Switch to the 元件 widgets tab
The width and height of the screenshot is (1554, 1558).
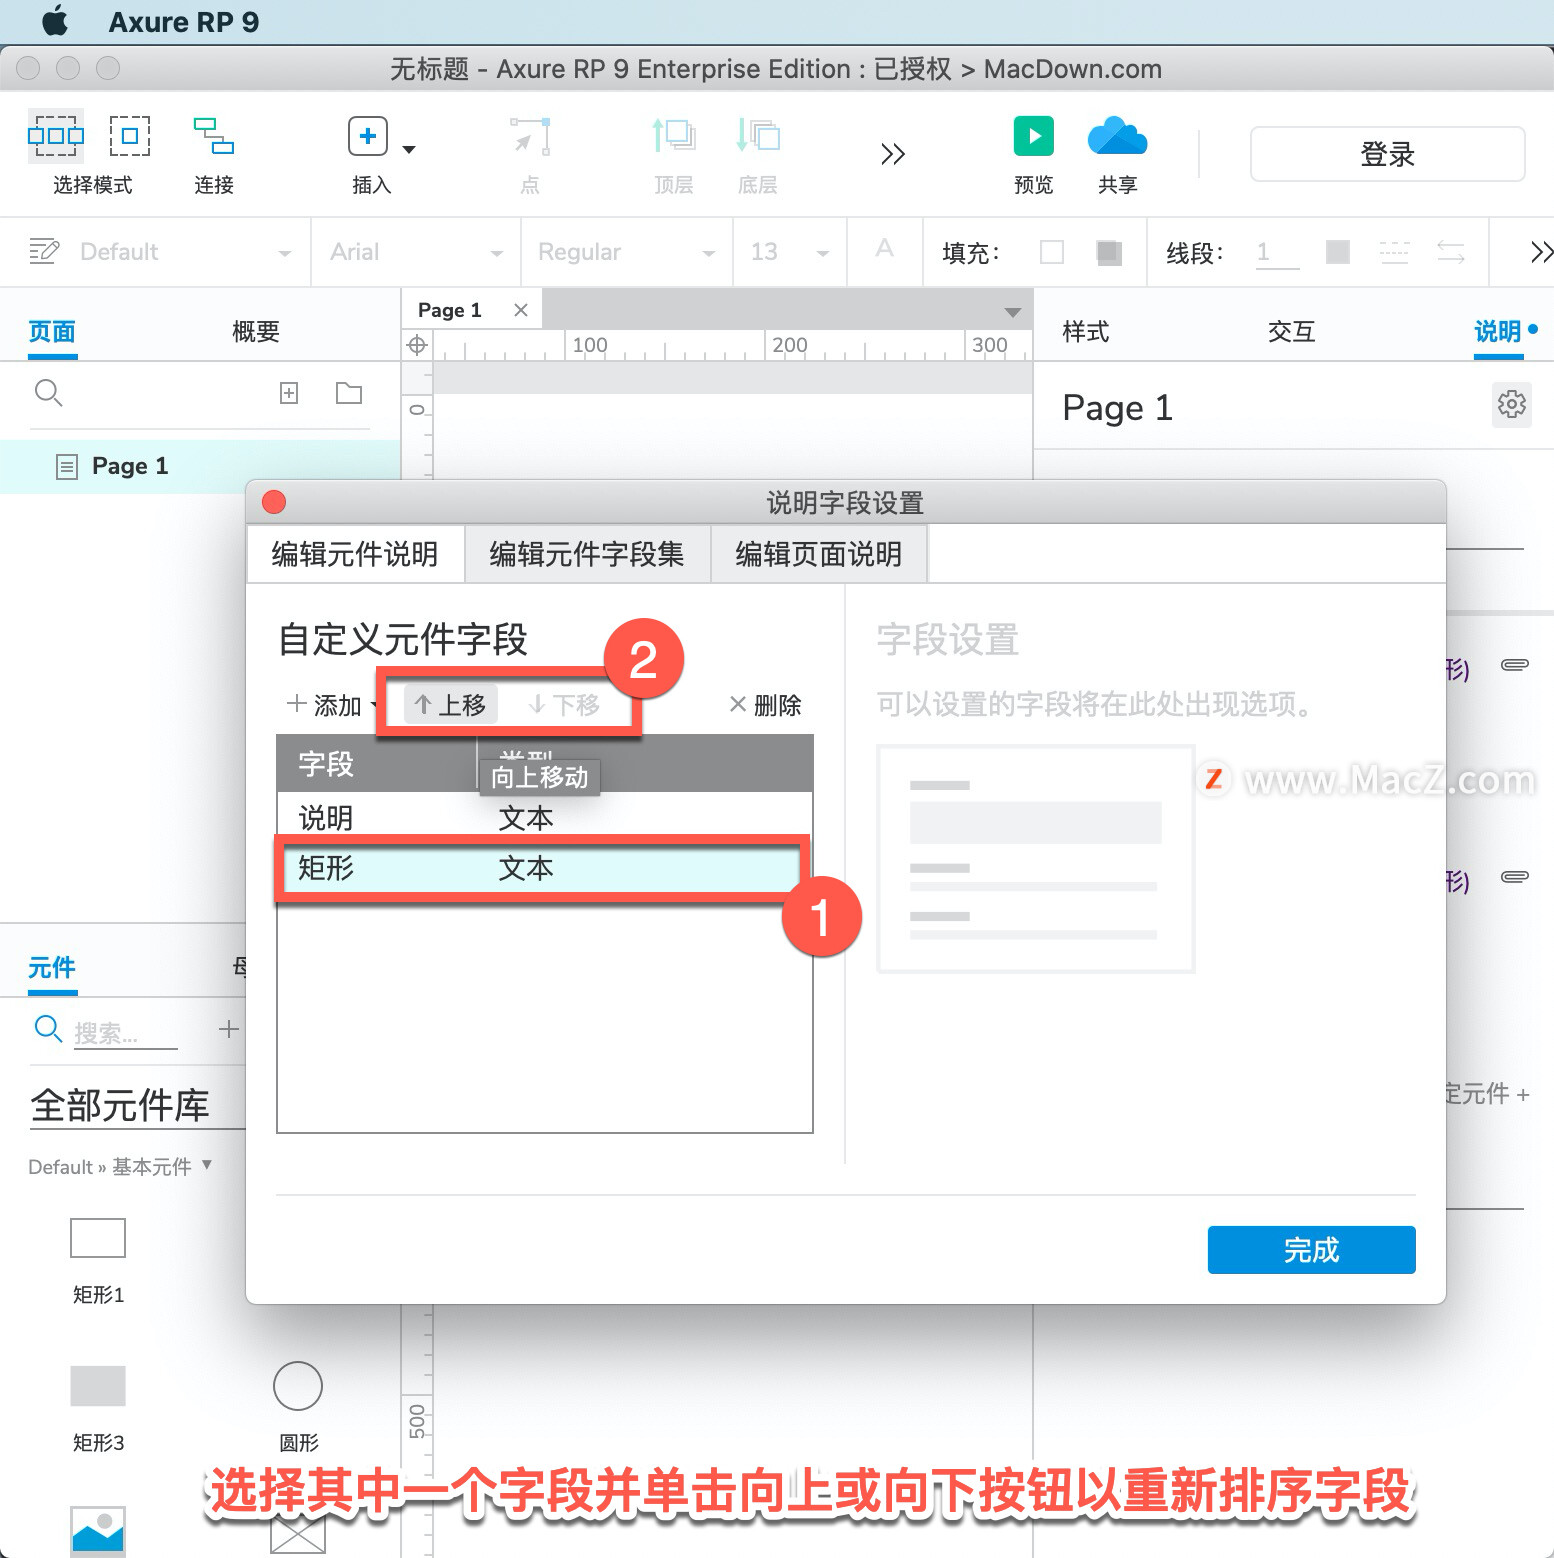[x=52, y=967]
